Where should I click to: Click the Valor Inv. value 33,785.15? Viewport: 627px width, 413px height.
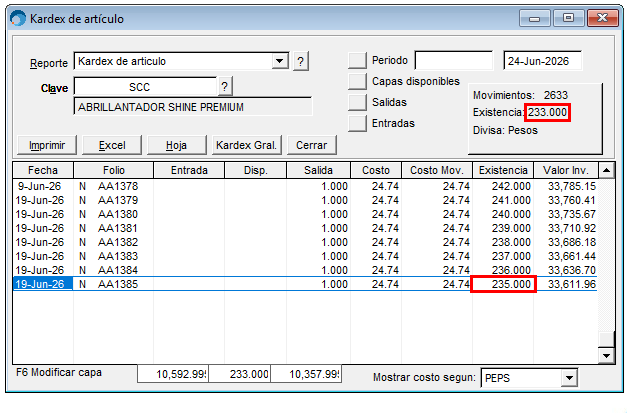(x=572, y=186)
